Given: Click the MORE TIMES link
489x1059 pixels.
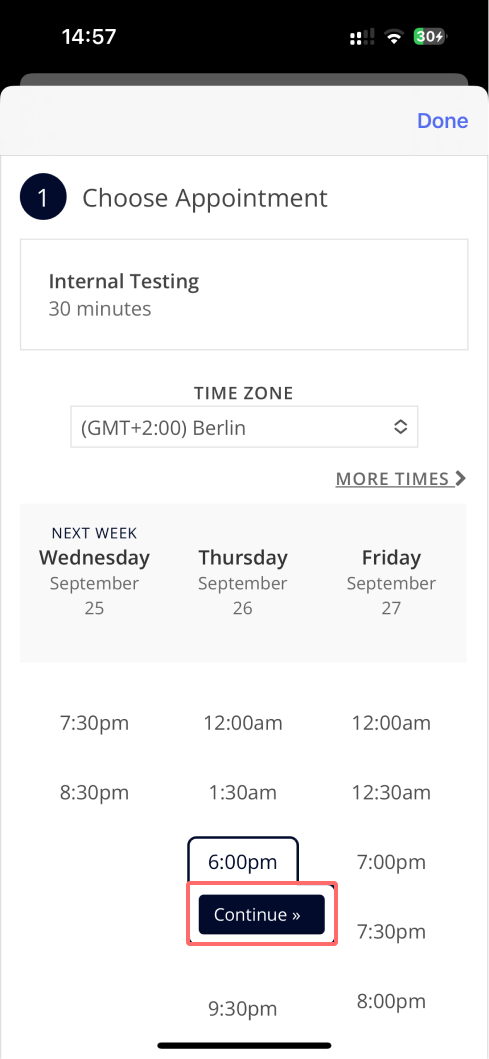Looking at the screenshot, I should pos(392,479).
